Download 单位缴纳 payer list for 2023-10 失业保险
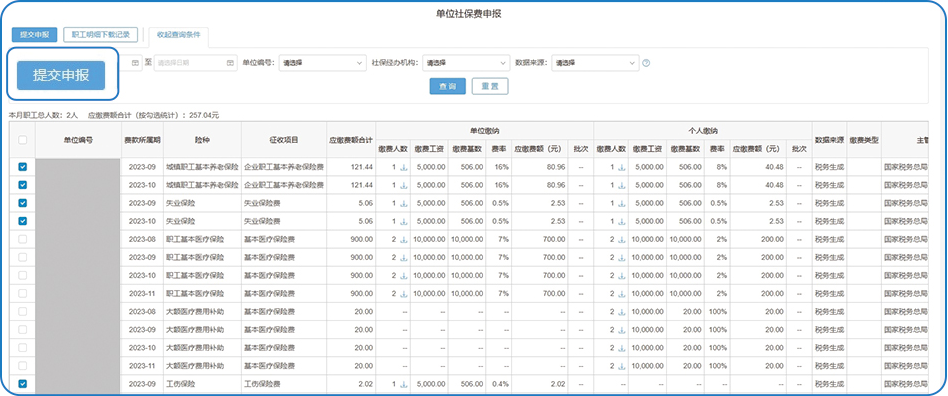 click(x=404, y=221)
